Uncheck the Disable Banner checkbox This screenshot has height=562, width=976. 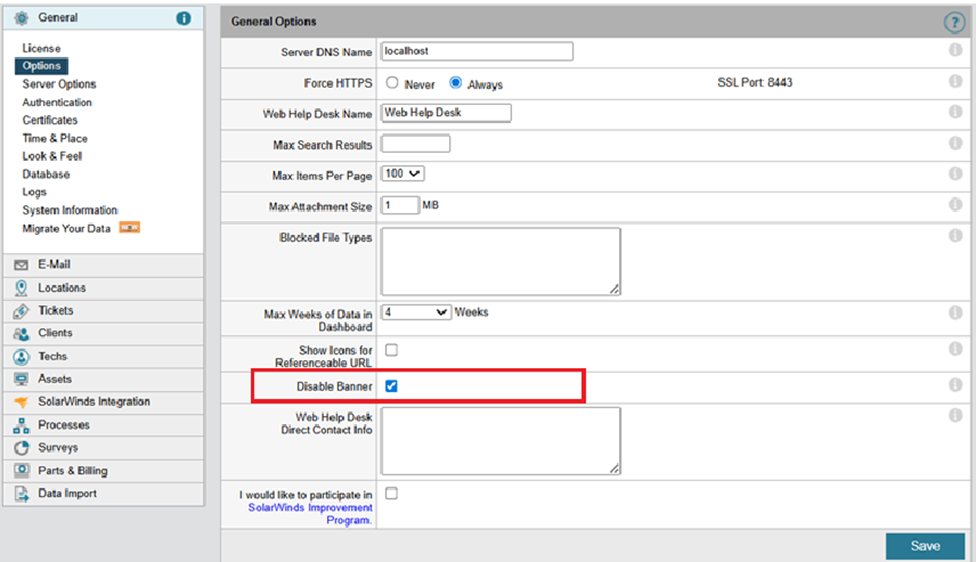(392, 386)
